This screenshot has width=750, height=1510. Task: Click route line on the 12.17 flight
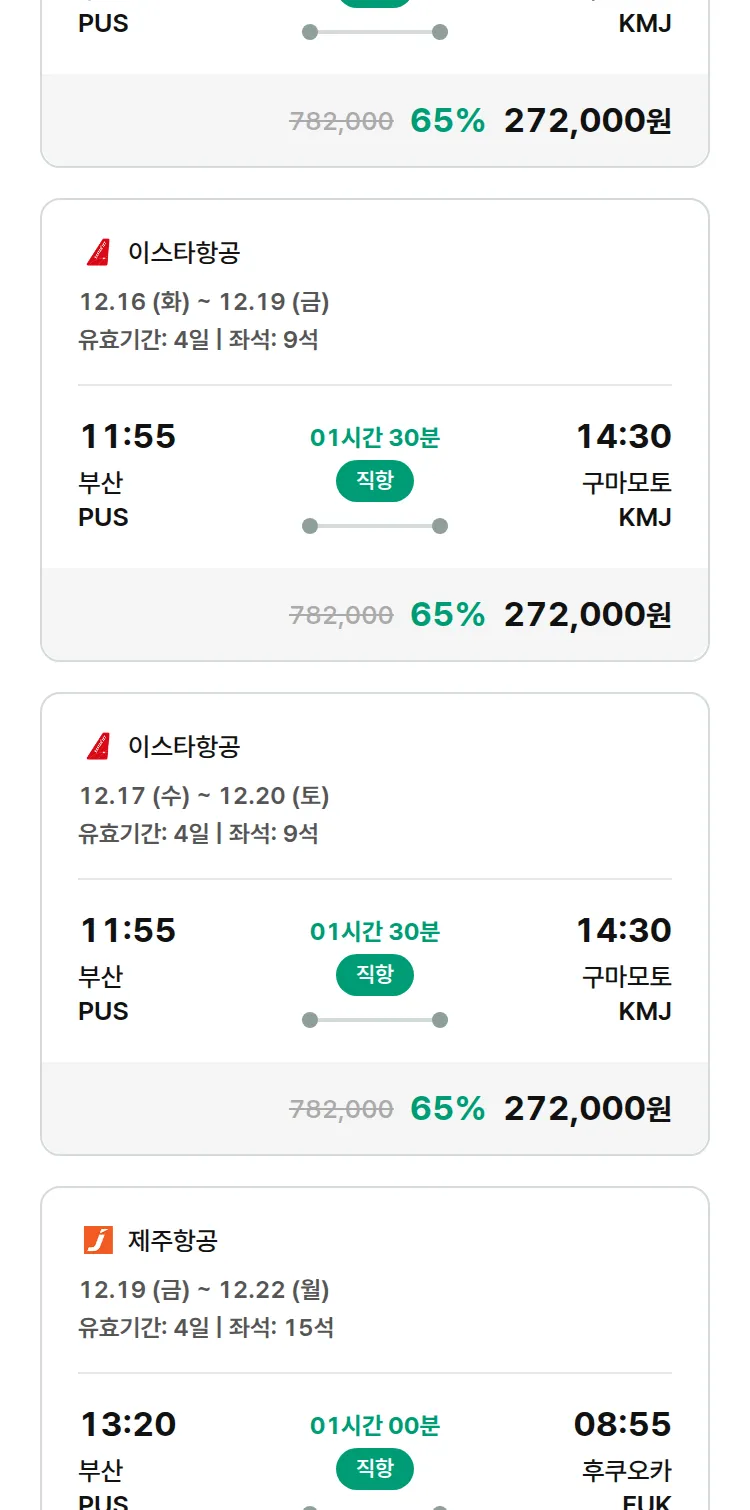point(375,1020)
